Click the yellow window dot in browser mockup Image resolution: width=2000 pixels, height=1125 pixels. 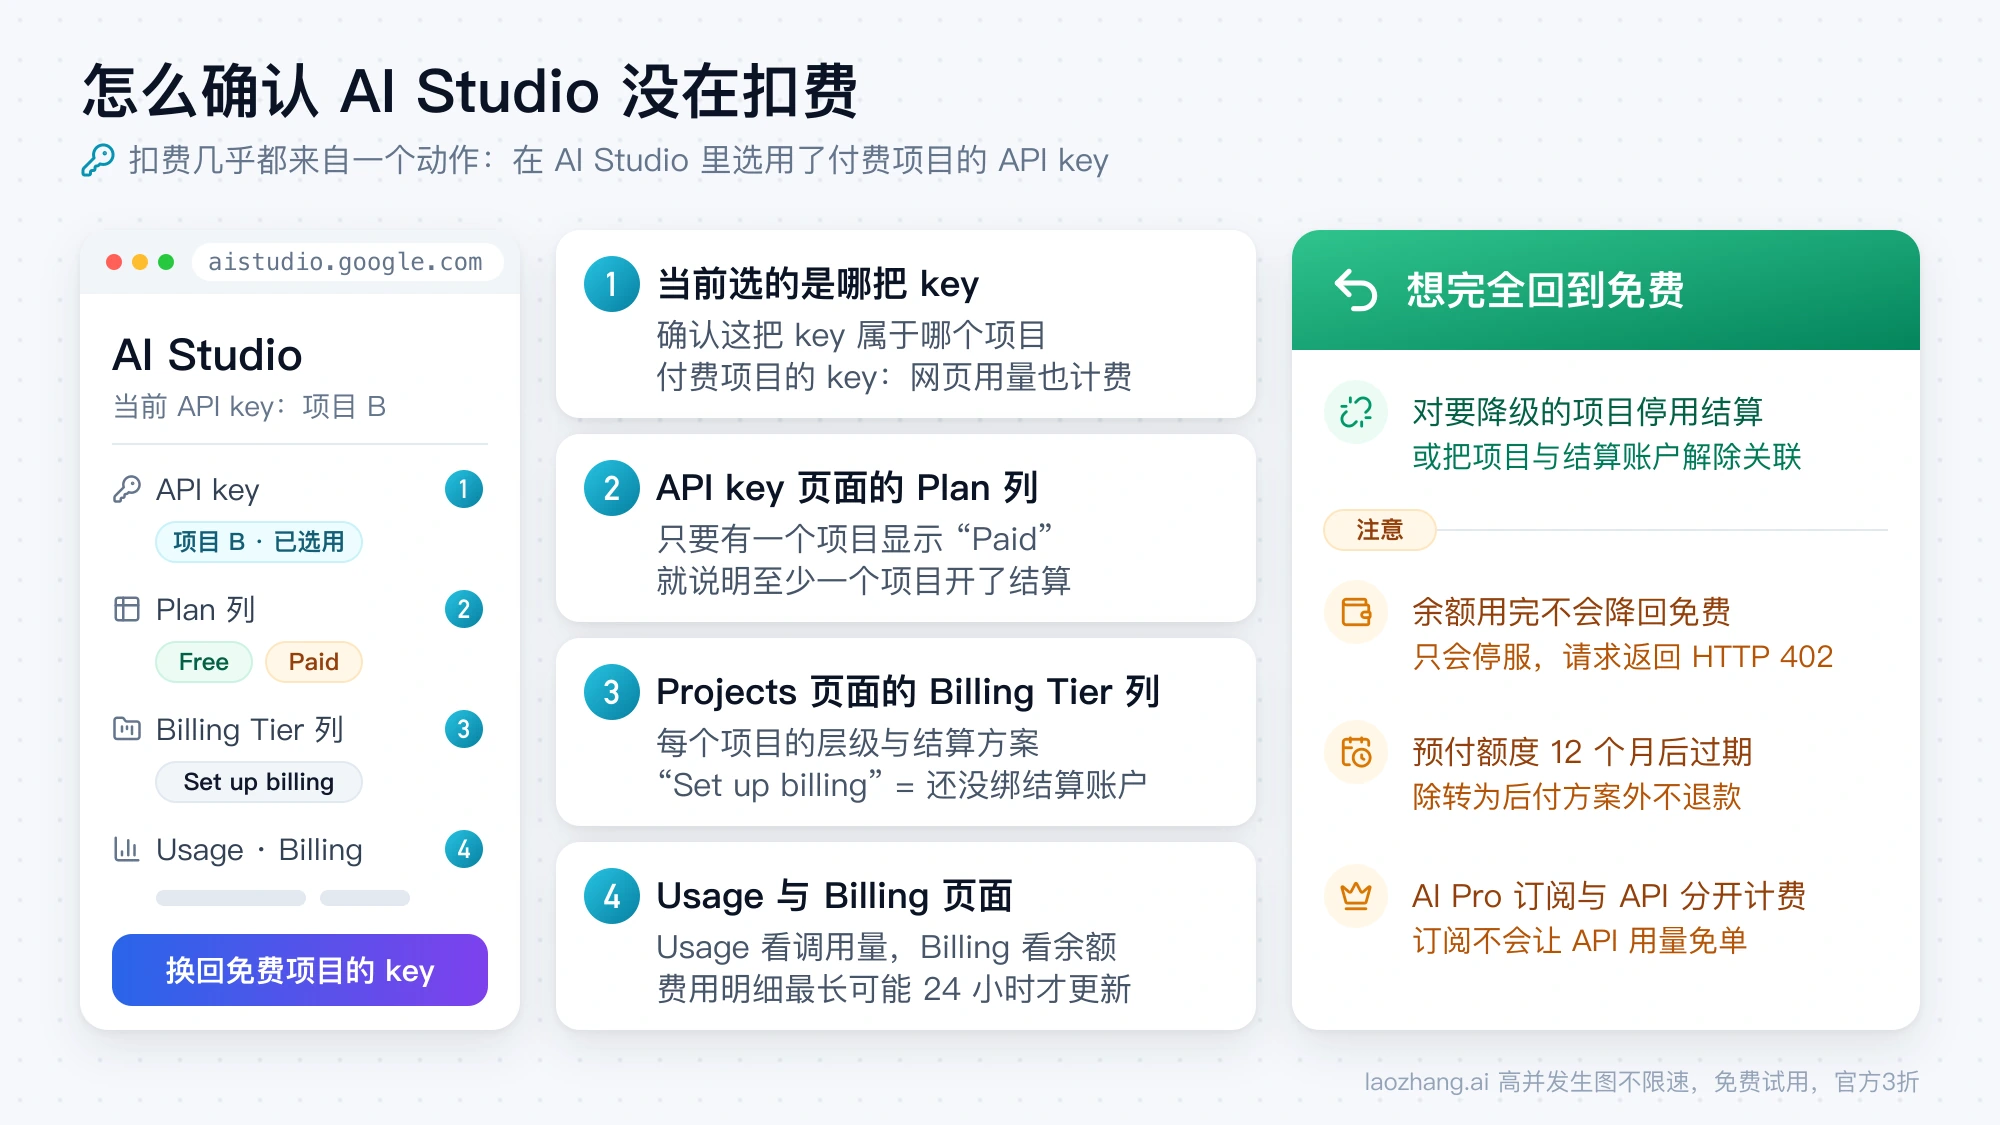tap(140, 262)
